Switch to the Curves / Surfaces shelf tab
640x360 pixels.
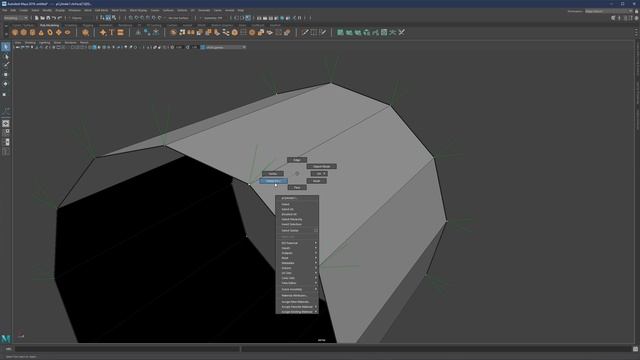point(23,25)
